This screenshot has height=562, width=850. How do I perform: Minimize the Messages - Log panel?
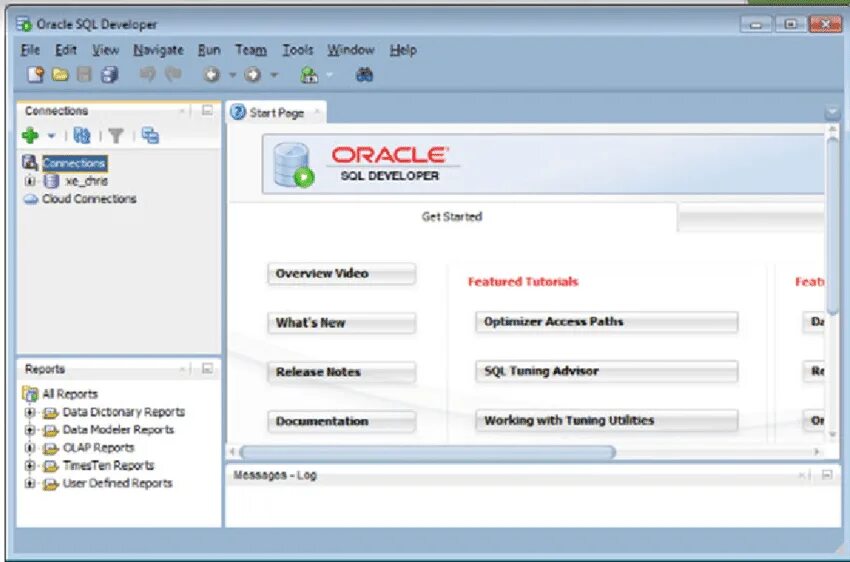[827, 475]
